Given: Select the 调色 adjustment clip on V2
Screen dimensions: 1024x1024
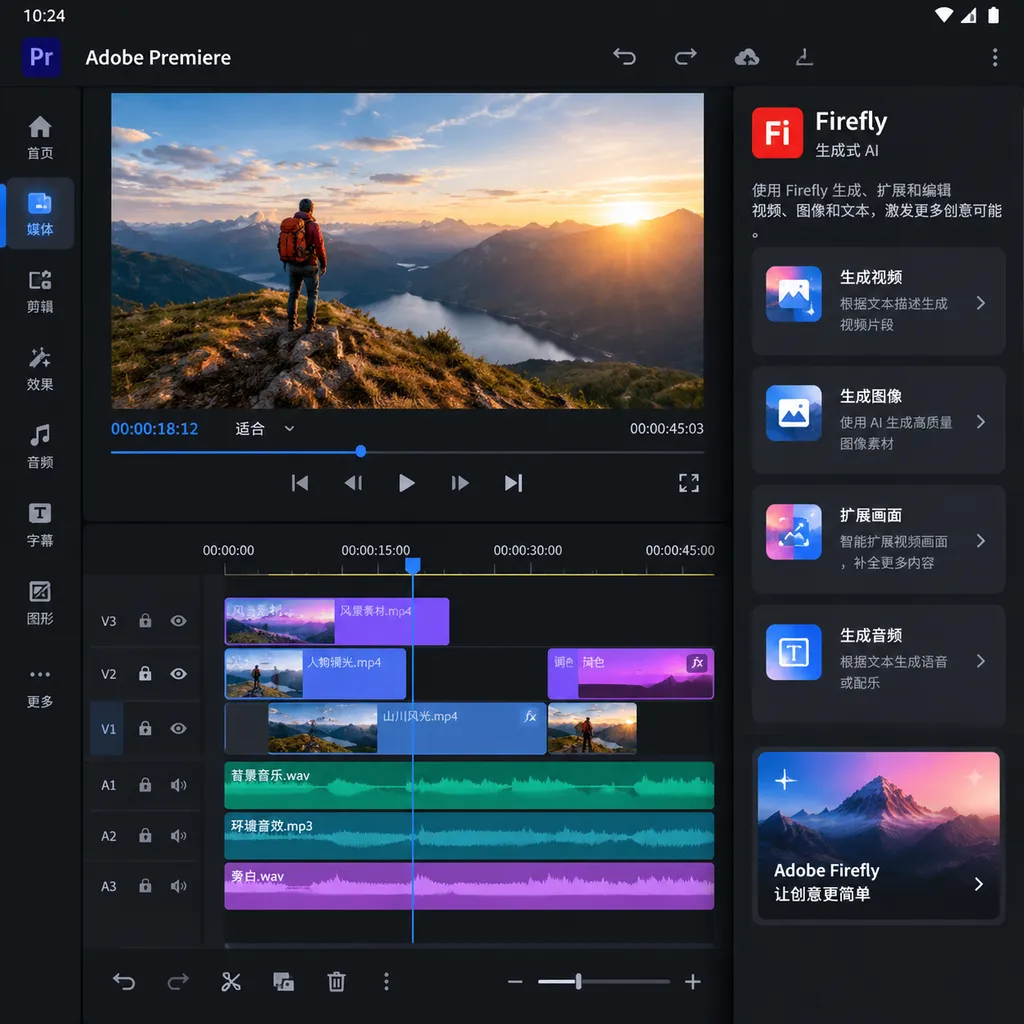Looking at the screenshot, I should (631, 673).
